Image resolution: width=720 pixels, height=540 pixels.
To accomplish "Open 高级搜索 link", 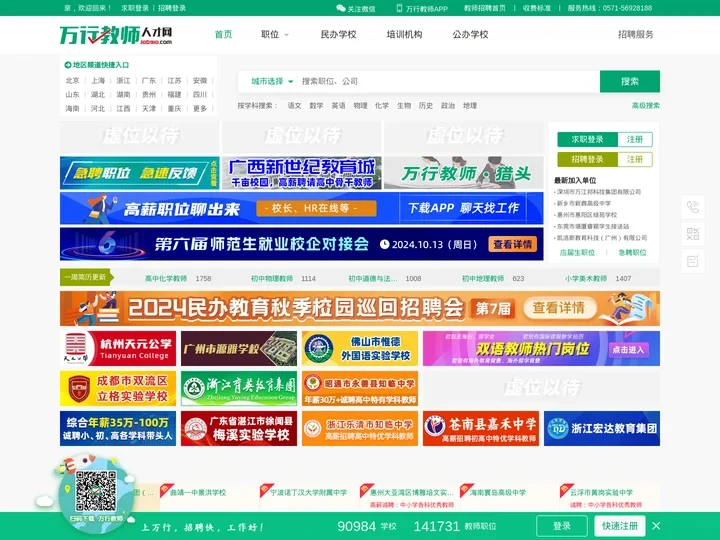I will tap(646, 106).
